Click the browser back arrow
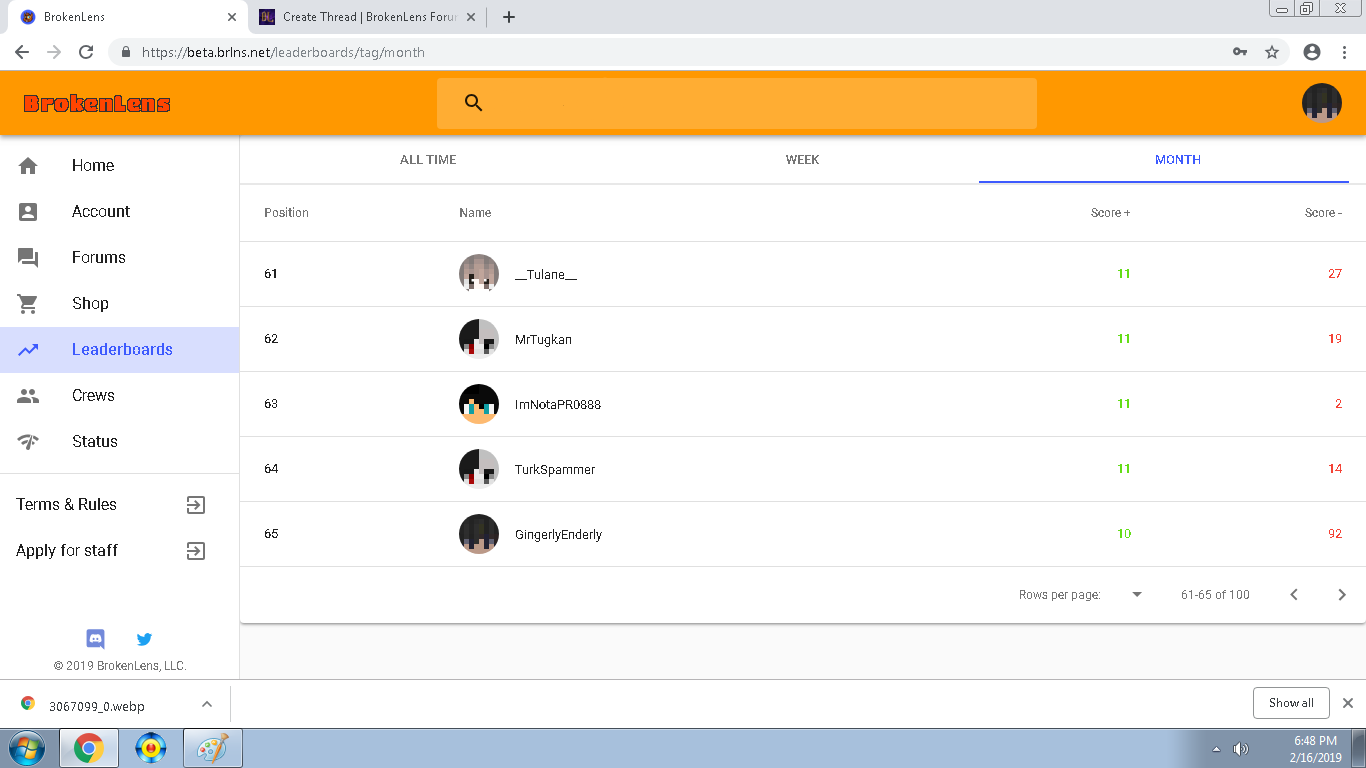 [x=22, y=52]
